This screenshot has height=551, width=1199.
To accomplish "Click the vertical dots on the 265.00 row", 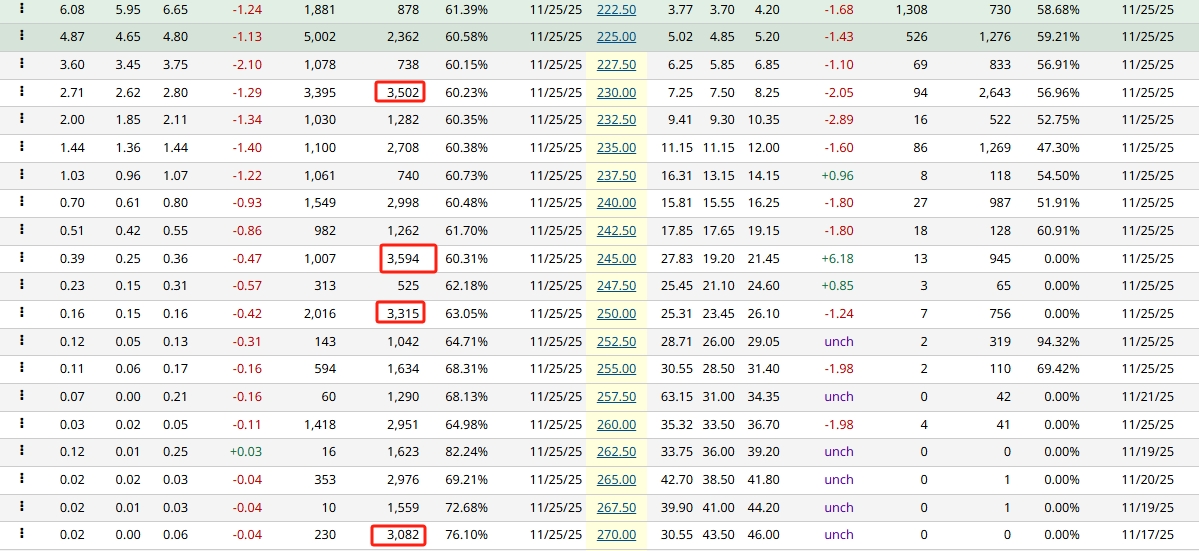I will coord(21,479).
